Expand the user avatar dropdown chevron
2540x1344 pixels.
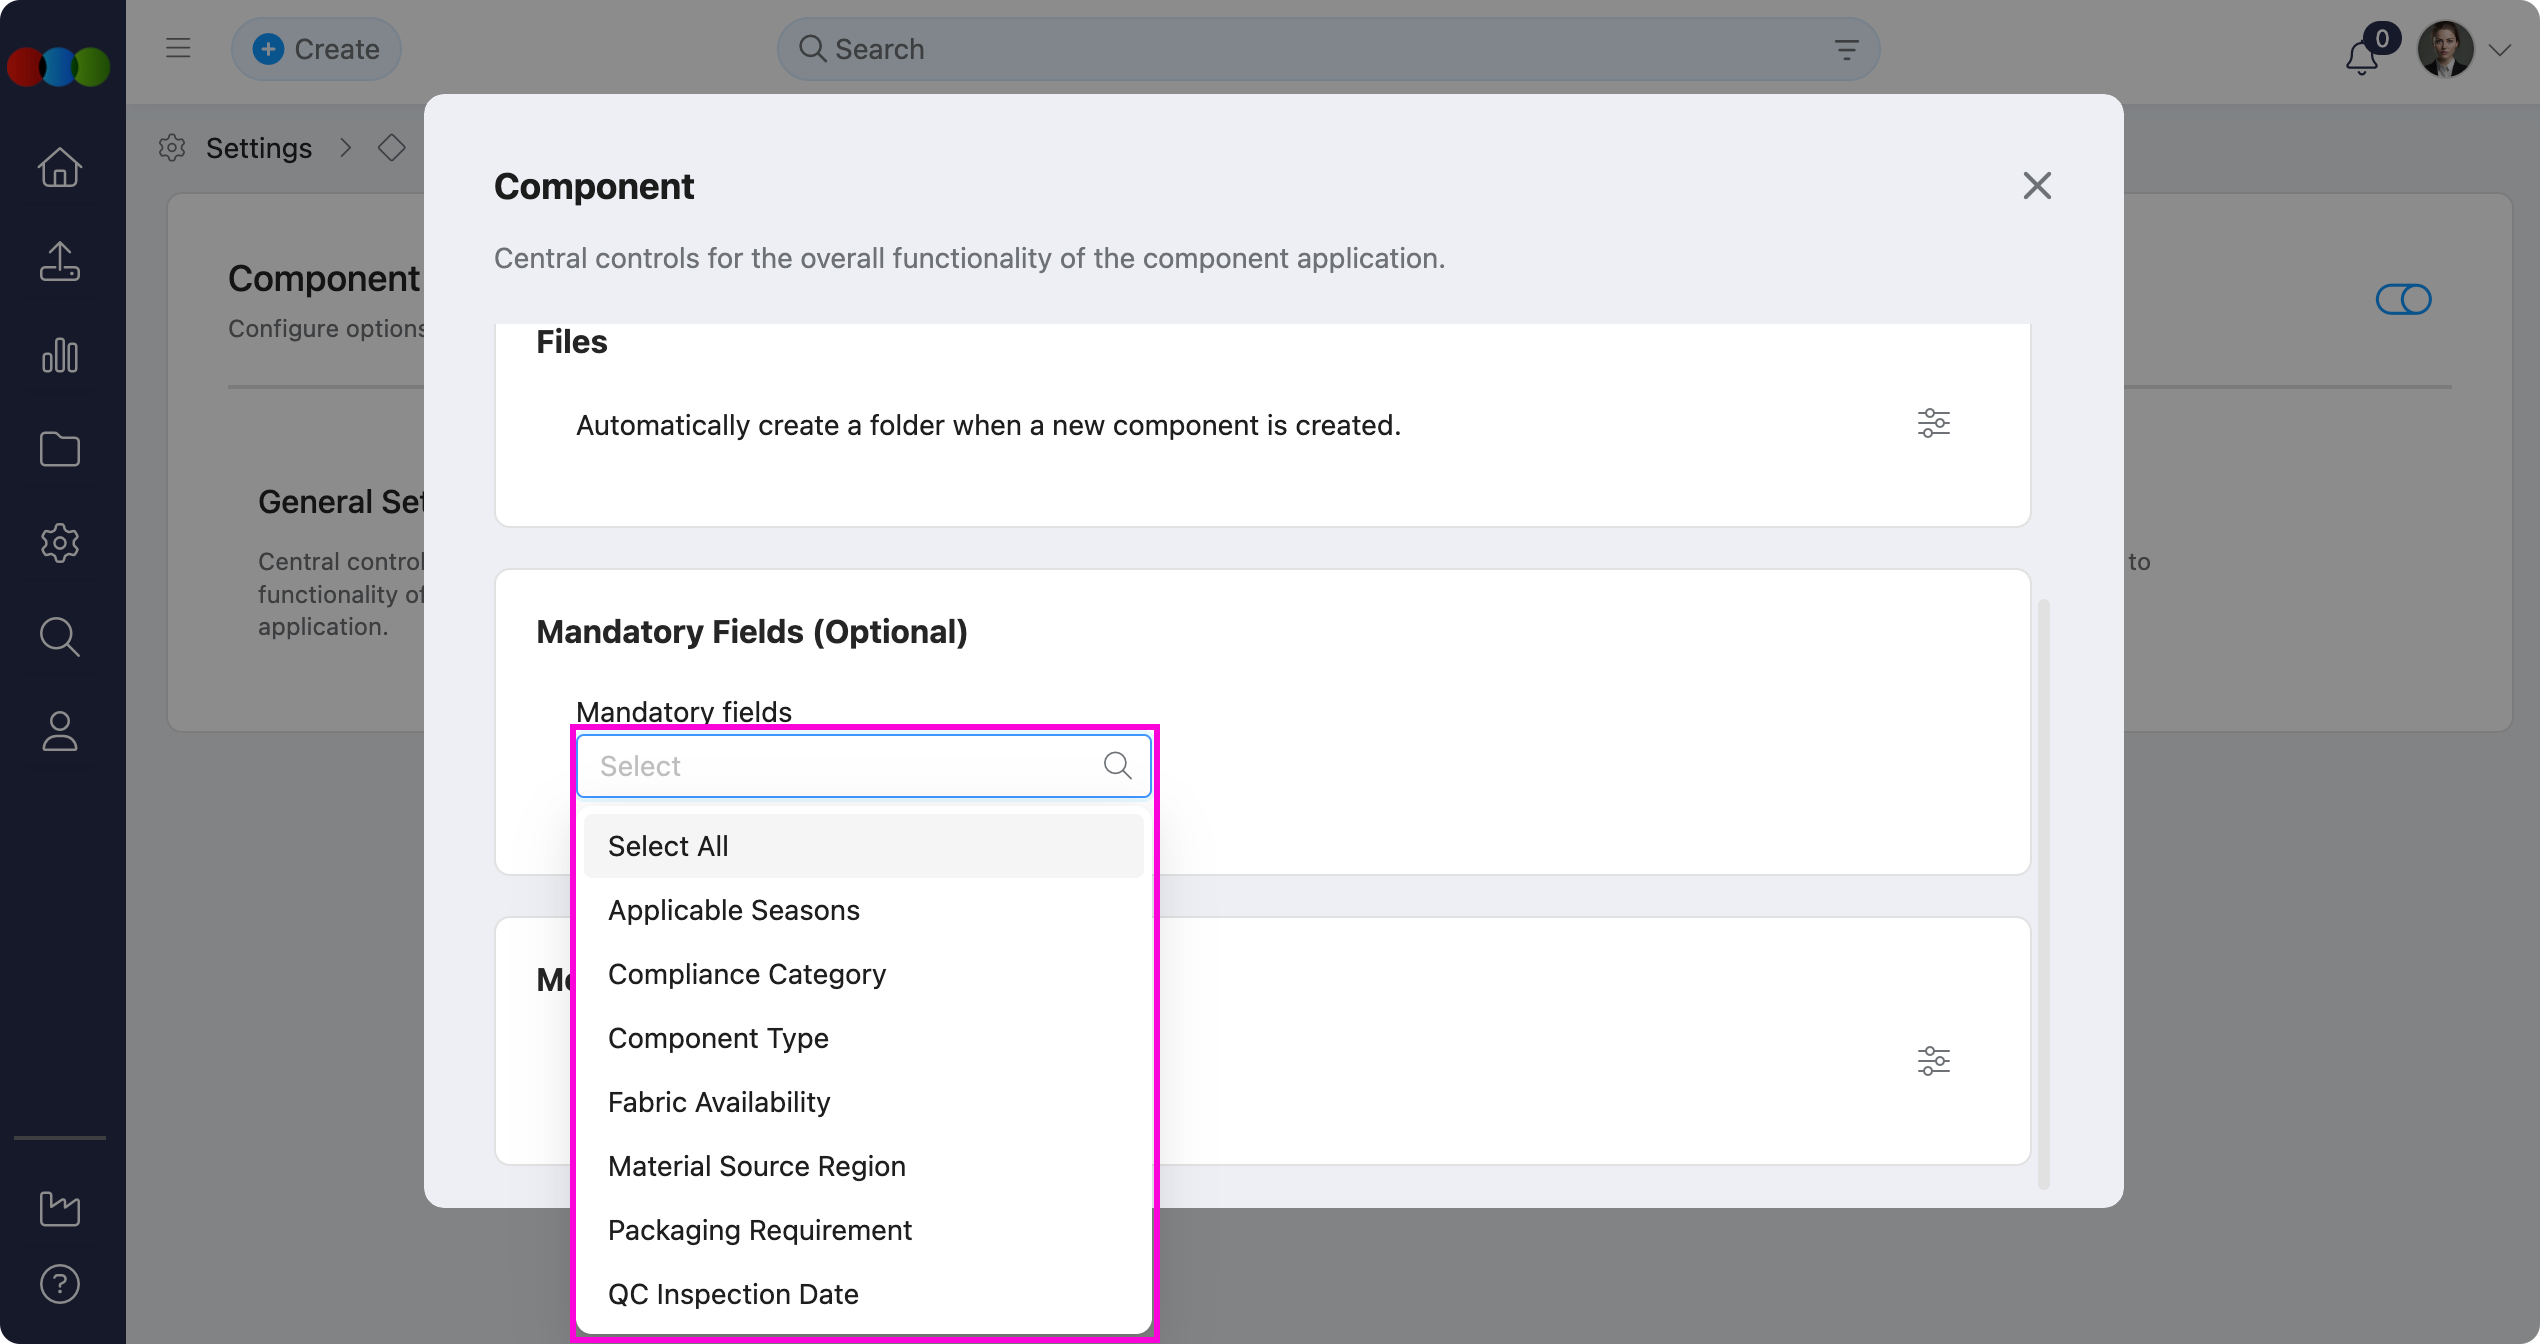click(x=2500, y=50)
